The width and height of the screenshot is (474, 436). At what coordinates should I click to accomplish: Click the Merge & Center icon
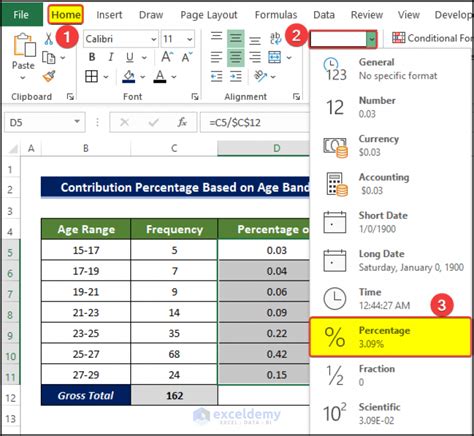(x=275, y=57)
